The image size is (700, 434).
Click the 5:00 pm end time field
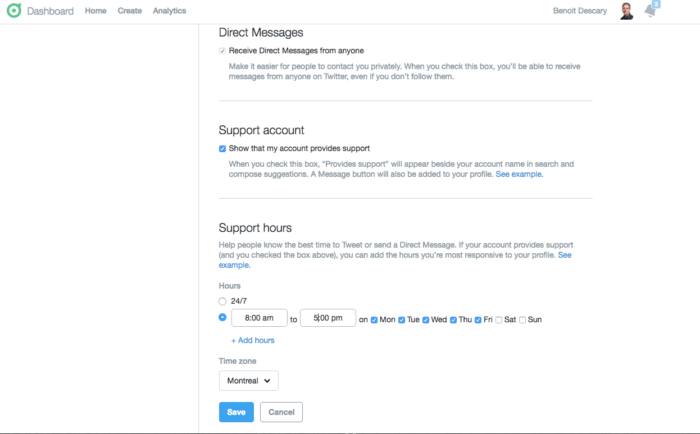click(x=328, y=319)
